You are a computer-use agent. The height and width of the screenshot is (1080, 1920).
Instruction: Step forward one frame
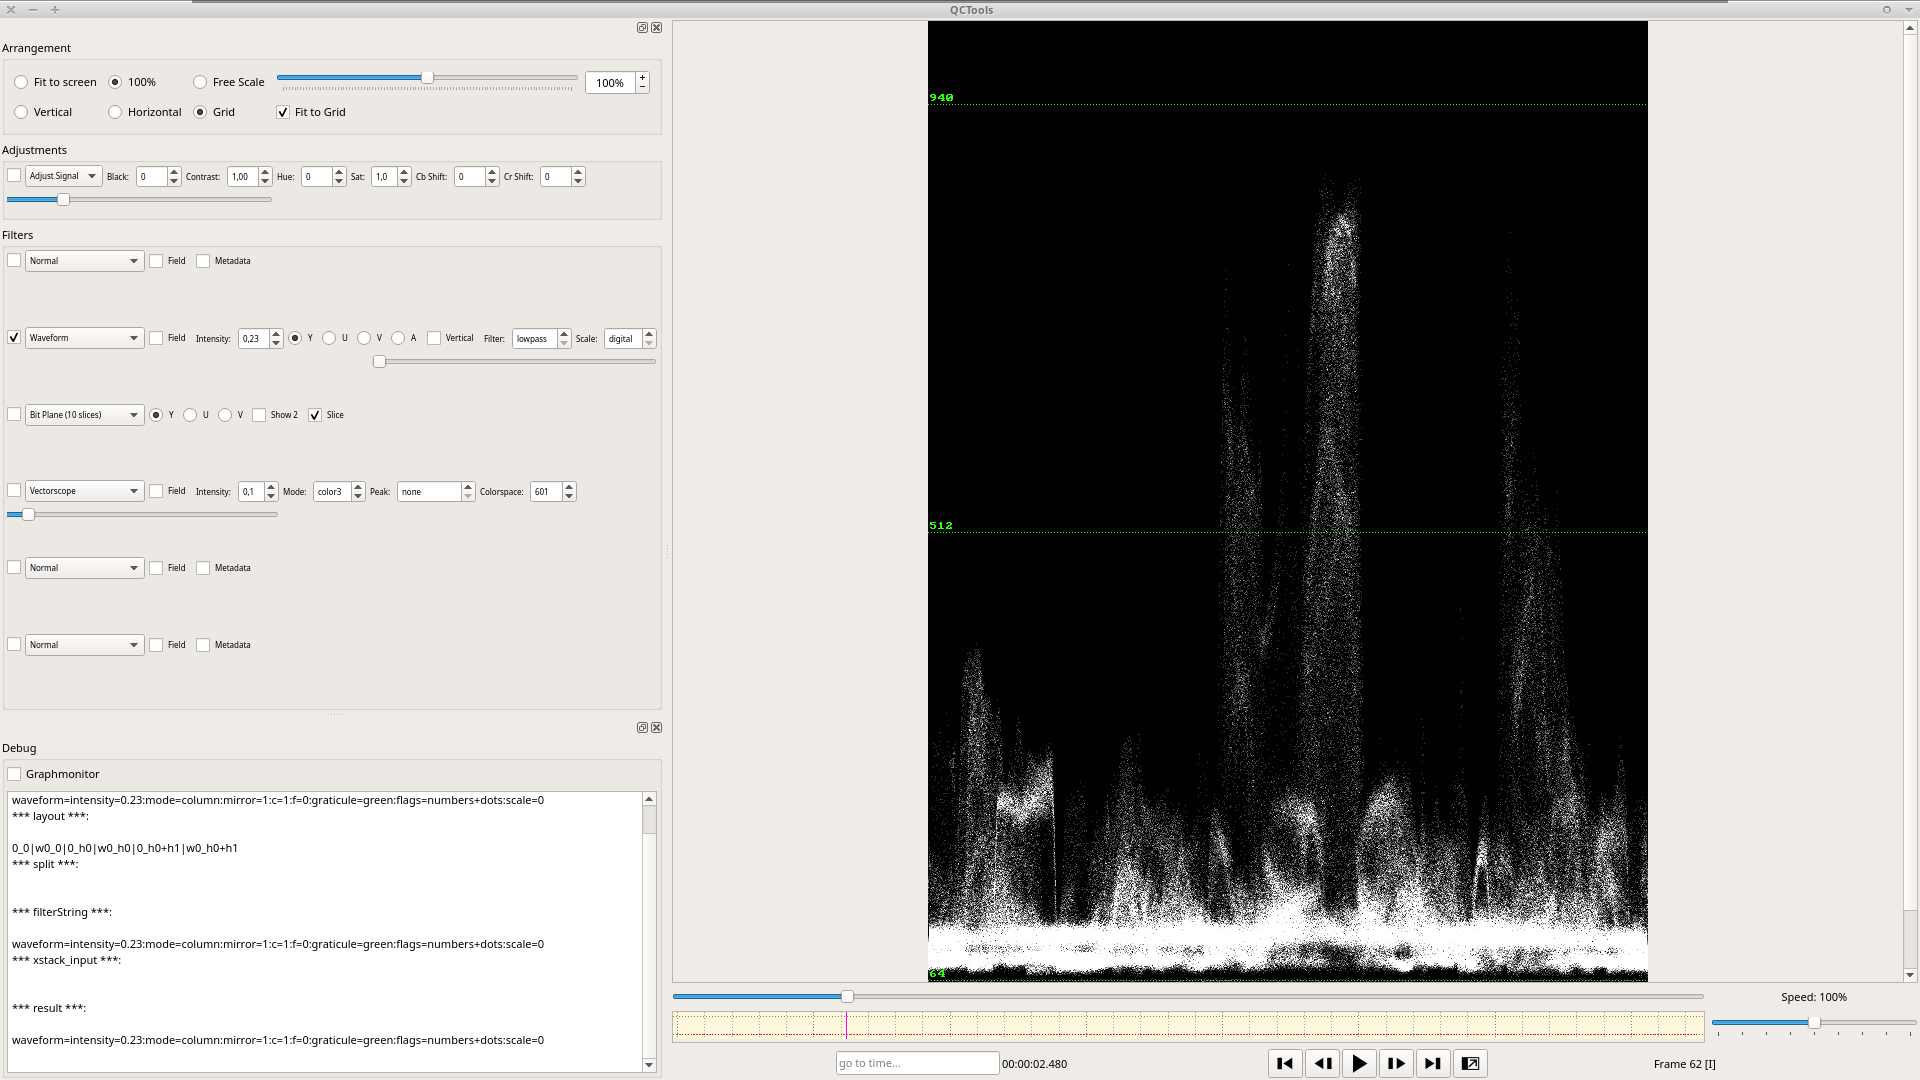1396,1064
